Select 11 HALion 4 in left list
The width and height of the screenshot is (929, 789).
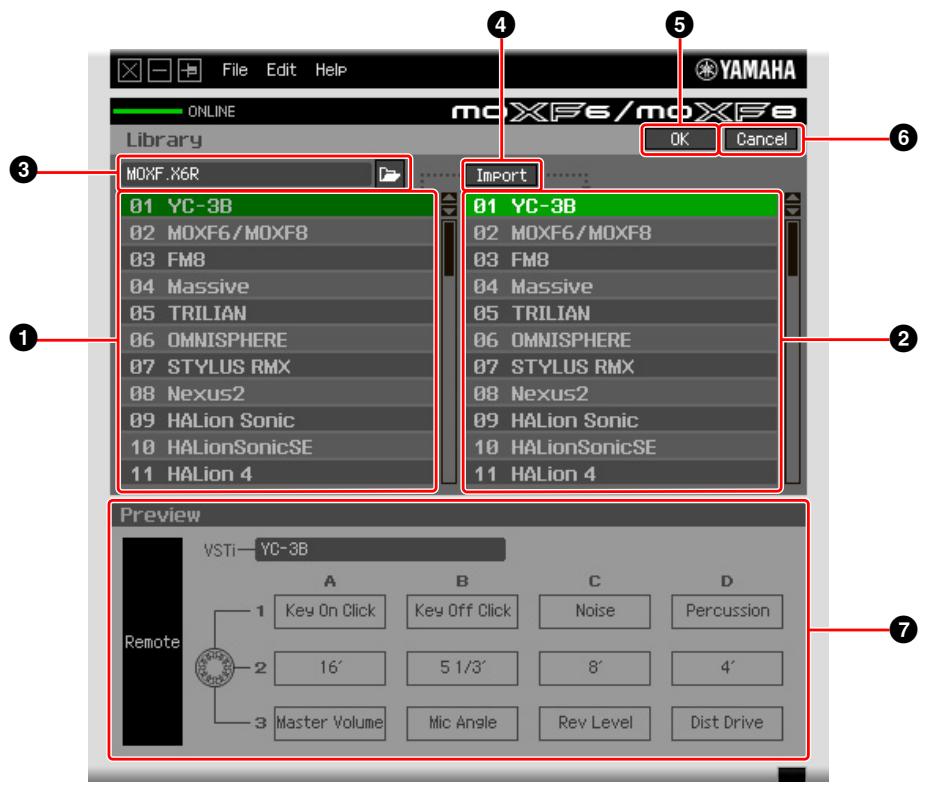pyautogui.click(x=277, y=474)
